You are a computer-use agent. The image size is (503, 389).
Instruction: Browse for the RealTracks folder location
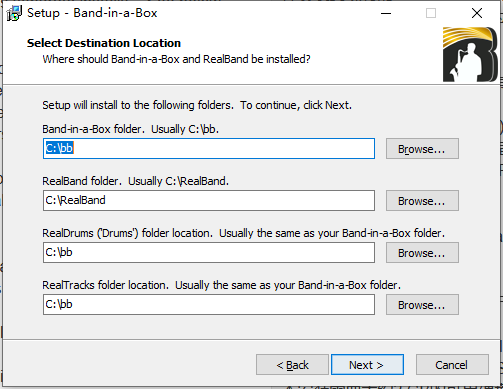(x=422, y=305)
